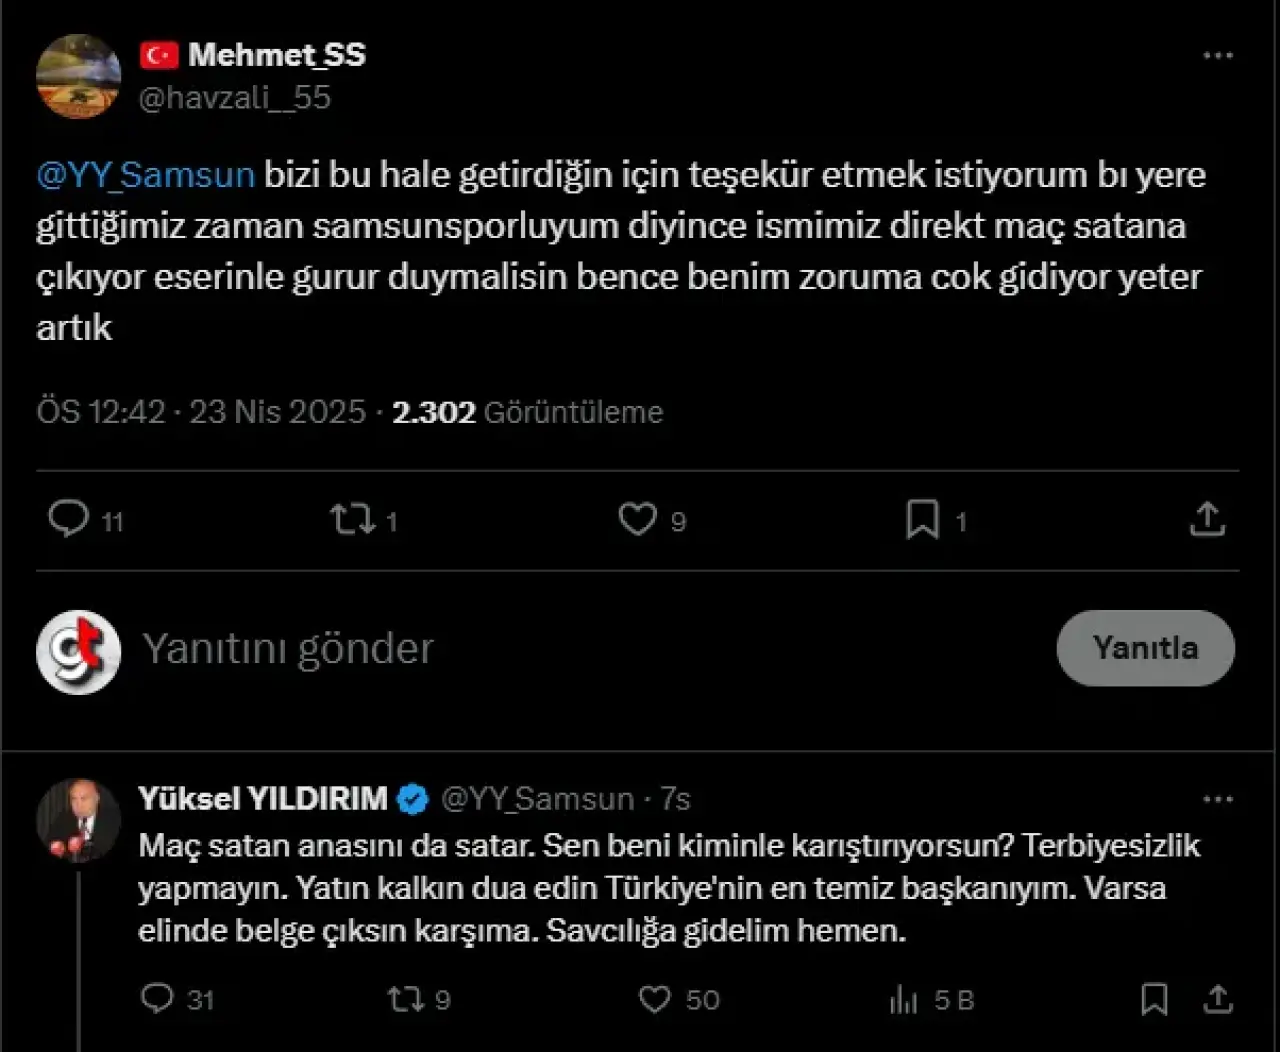Open Yüksel YILDIRIM's profile avatar

pos(78,820)
